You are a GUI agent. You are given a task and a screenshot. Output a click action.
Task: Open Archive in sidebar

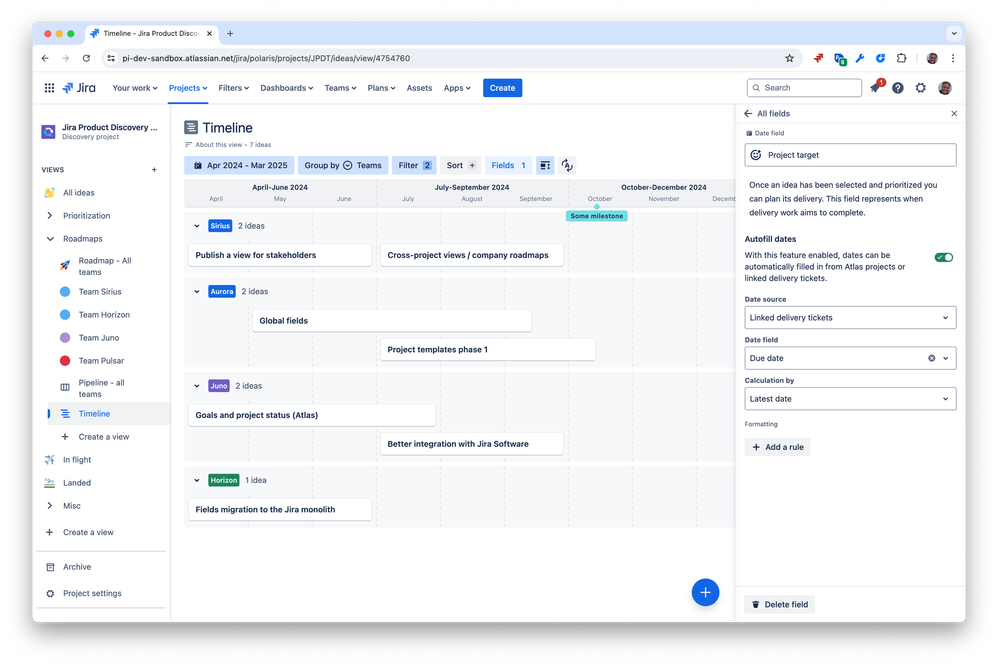[x=77, y=567]
